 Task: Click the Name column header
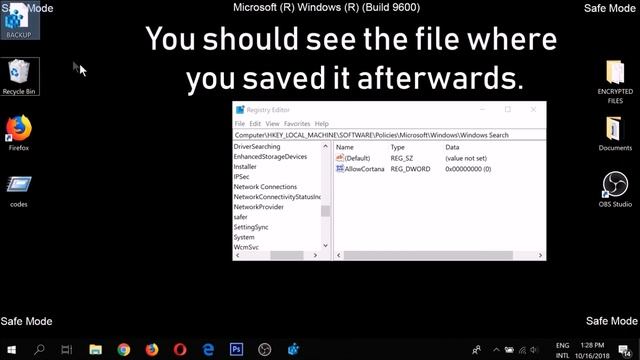tap(344, 147)
